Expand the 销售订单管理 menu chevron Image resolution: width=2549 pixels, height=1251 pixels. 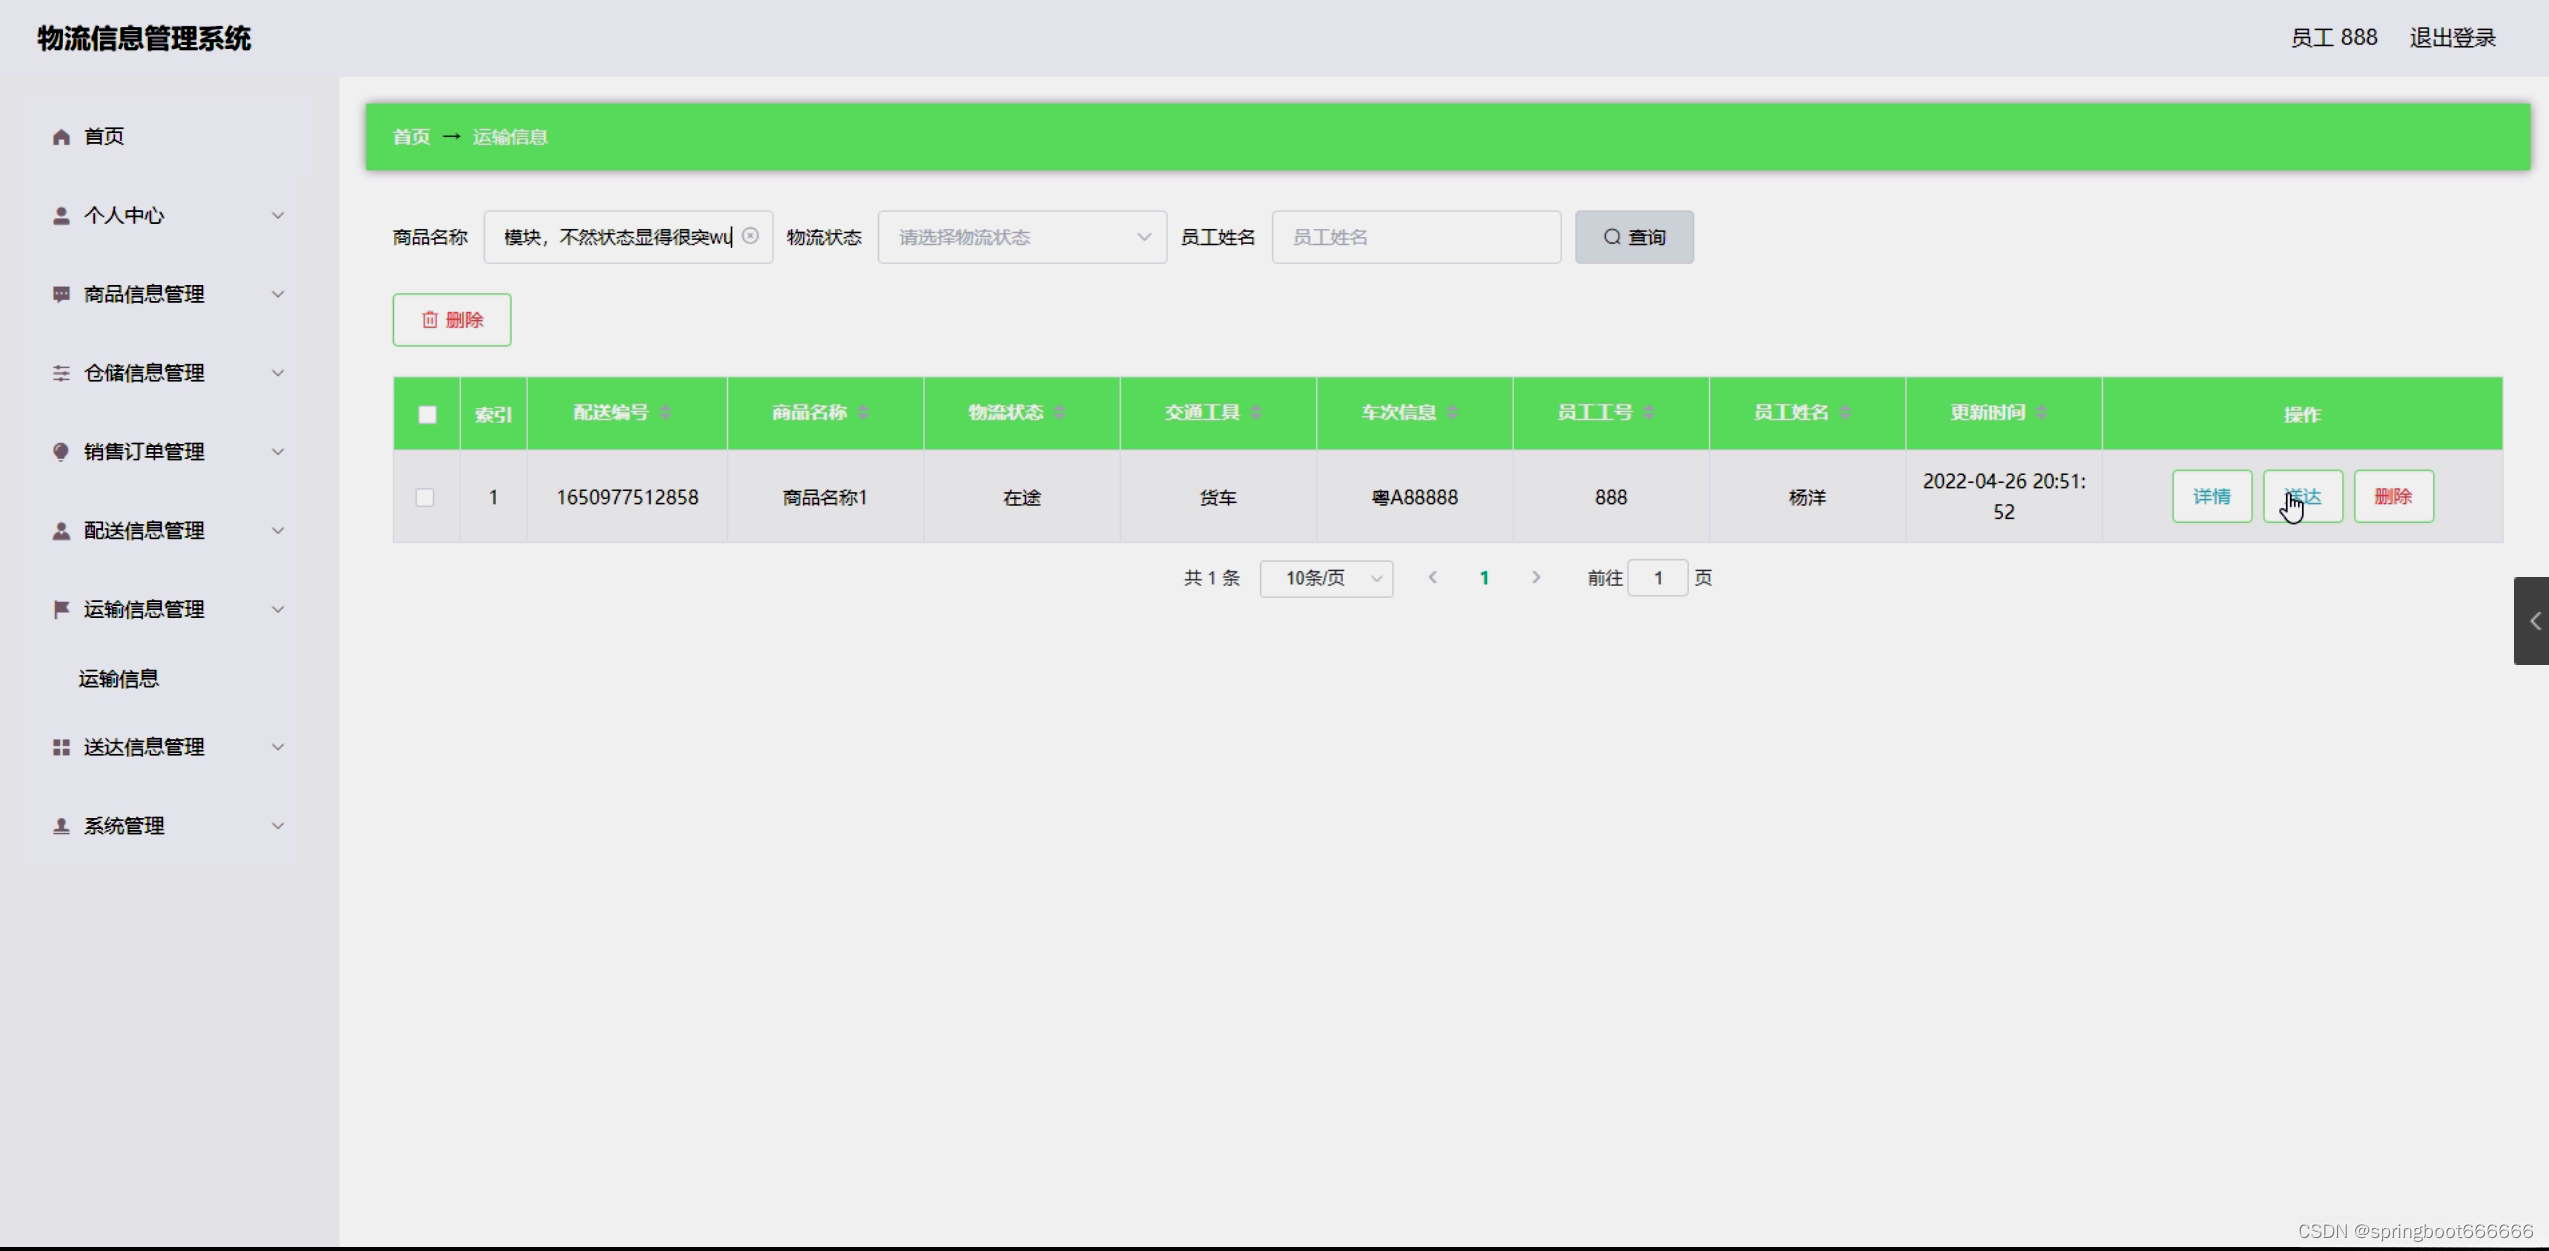click(x=278, y=452)
